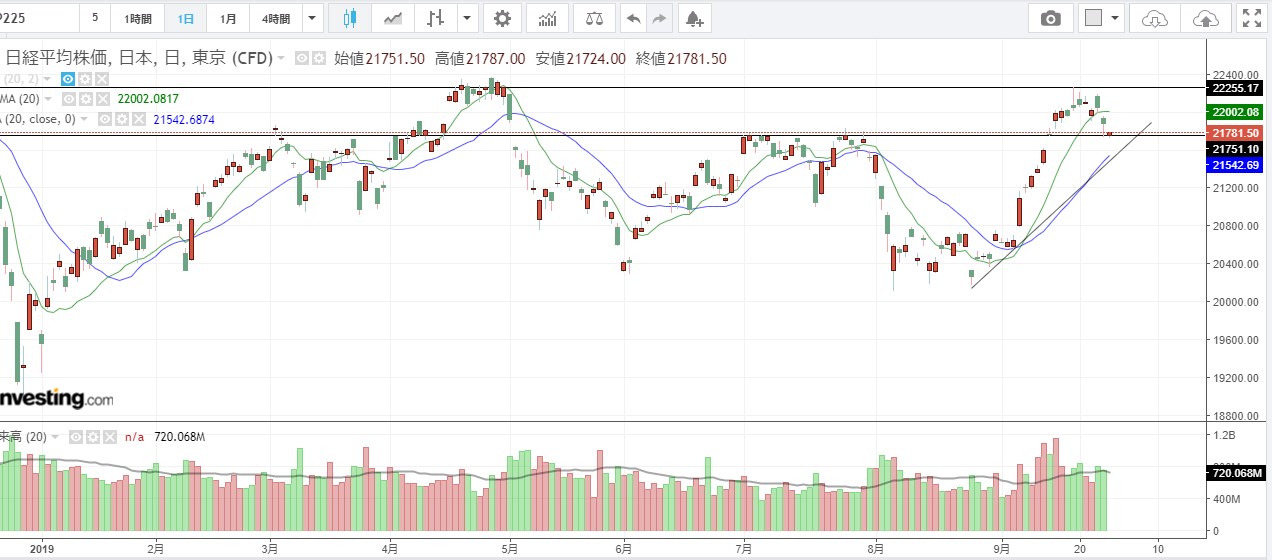Open the indicators icon

pos(547,18)
